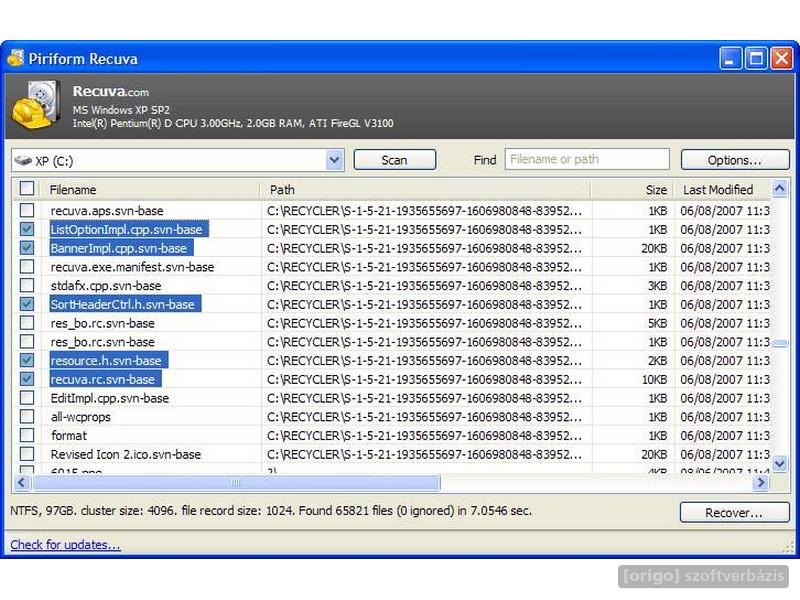The height and width of the screenshot is (600, 800).
Task: Uncheck the SortHeaderCtrl.h.svn-base checkbox
Action: [27, 304]
